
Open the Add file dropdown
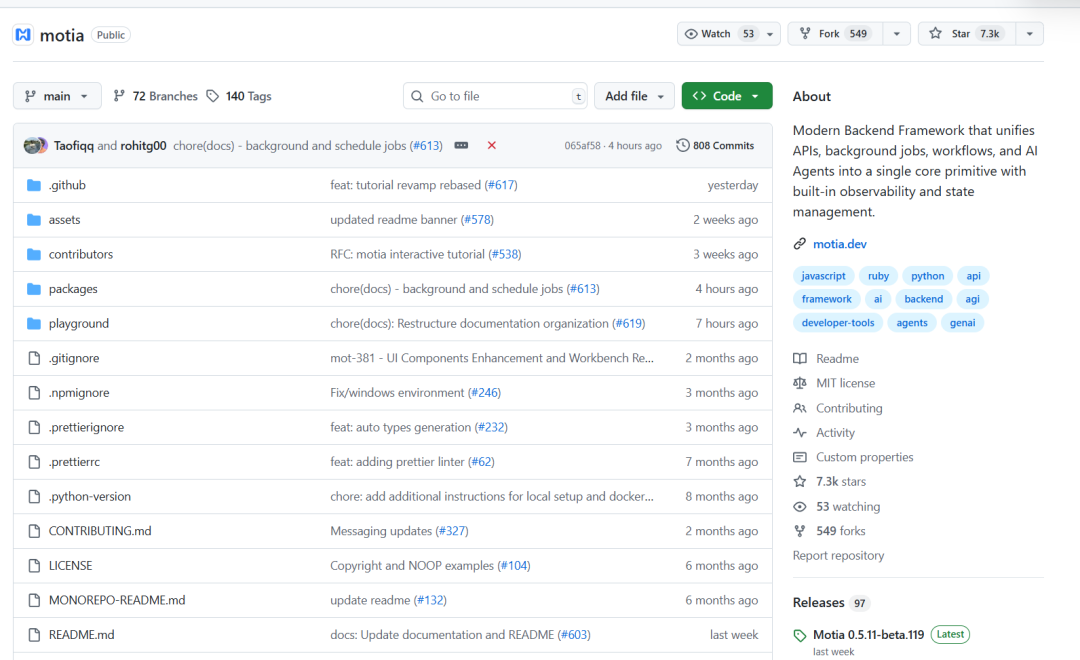pyautogui.click(x=634, y=96)
